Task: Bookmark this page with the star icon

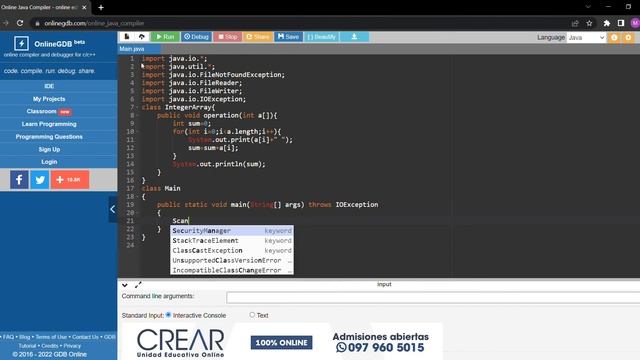Action: pyautogui.click(x=589, y=23)
